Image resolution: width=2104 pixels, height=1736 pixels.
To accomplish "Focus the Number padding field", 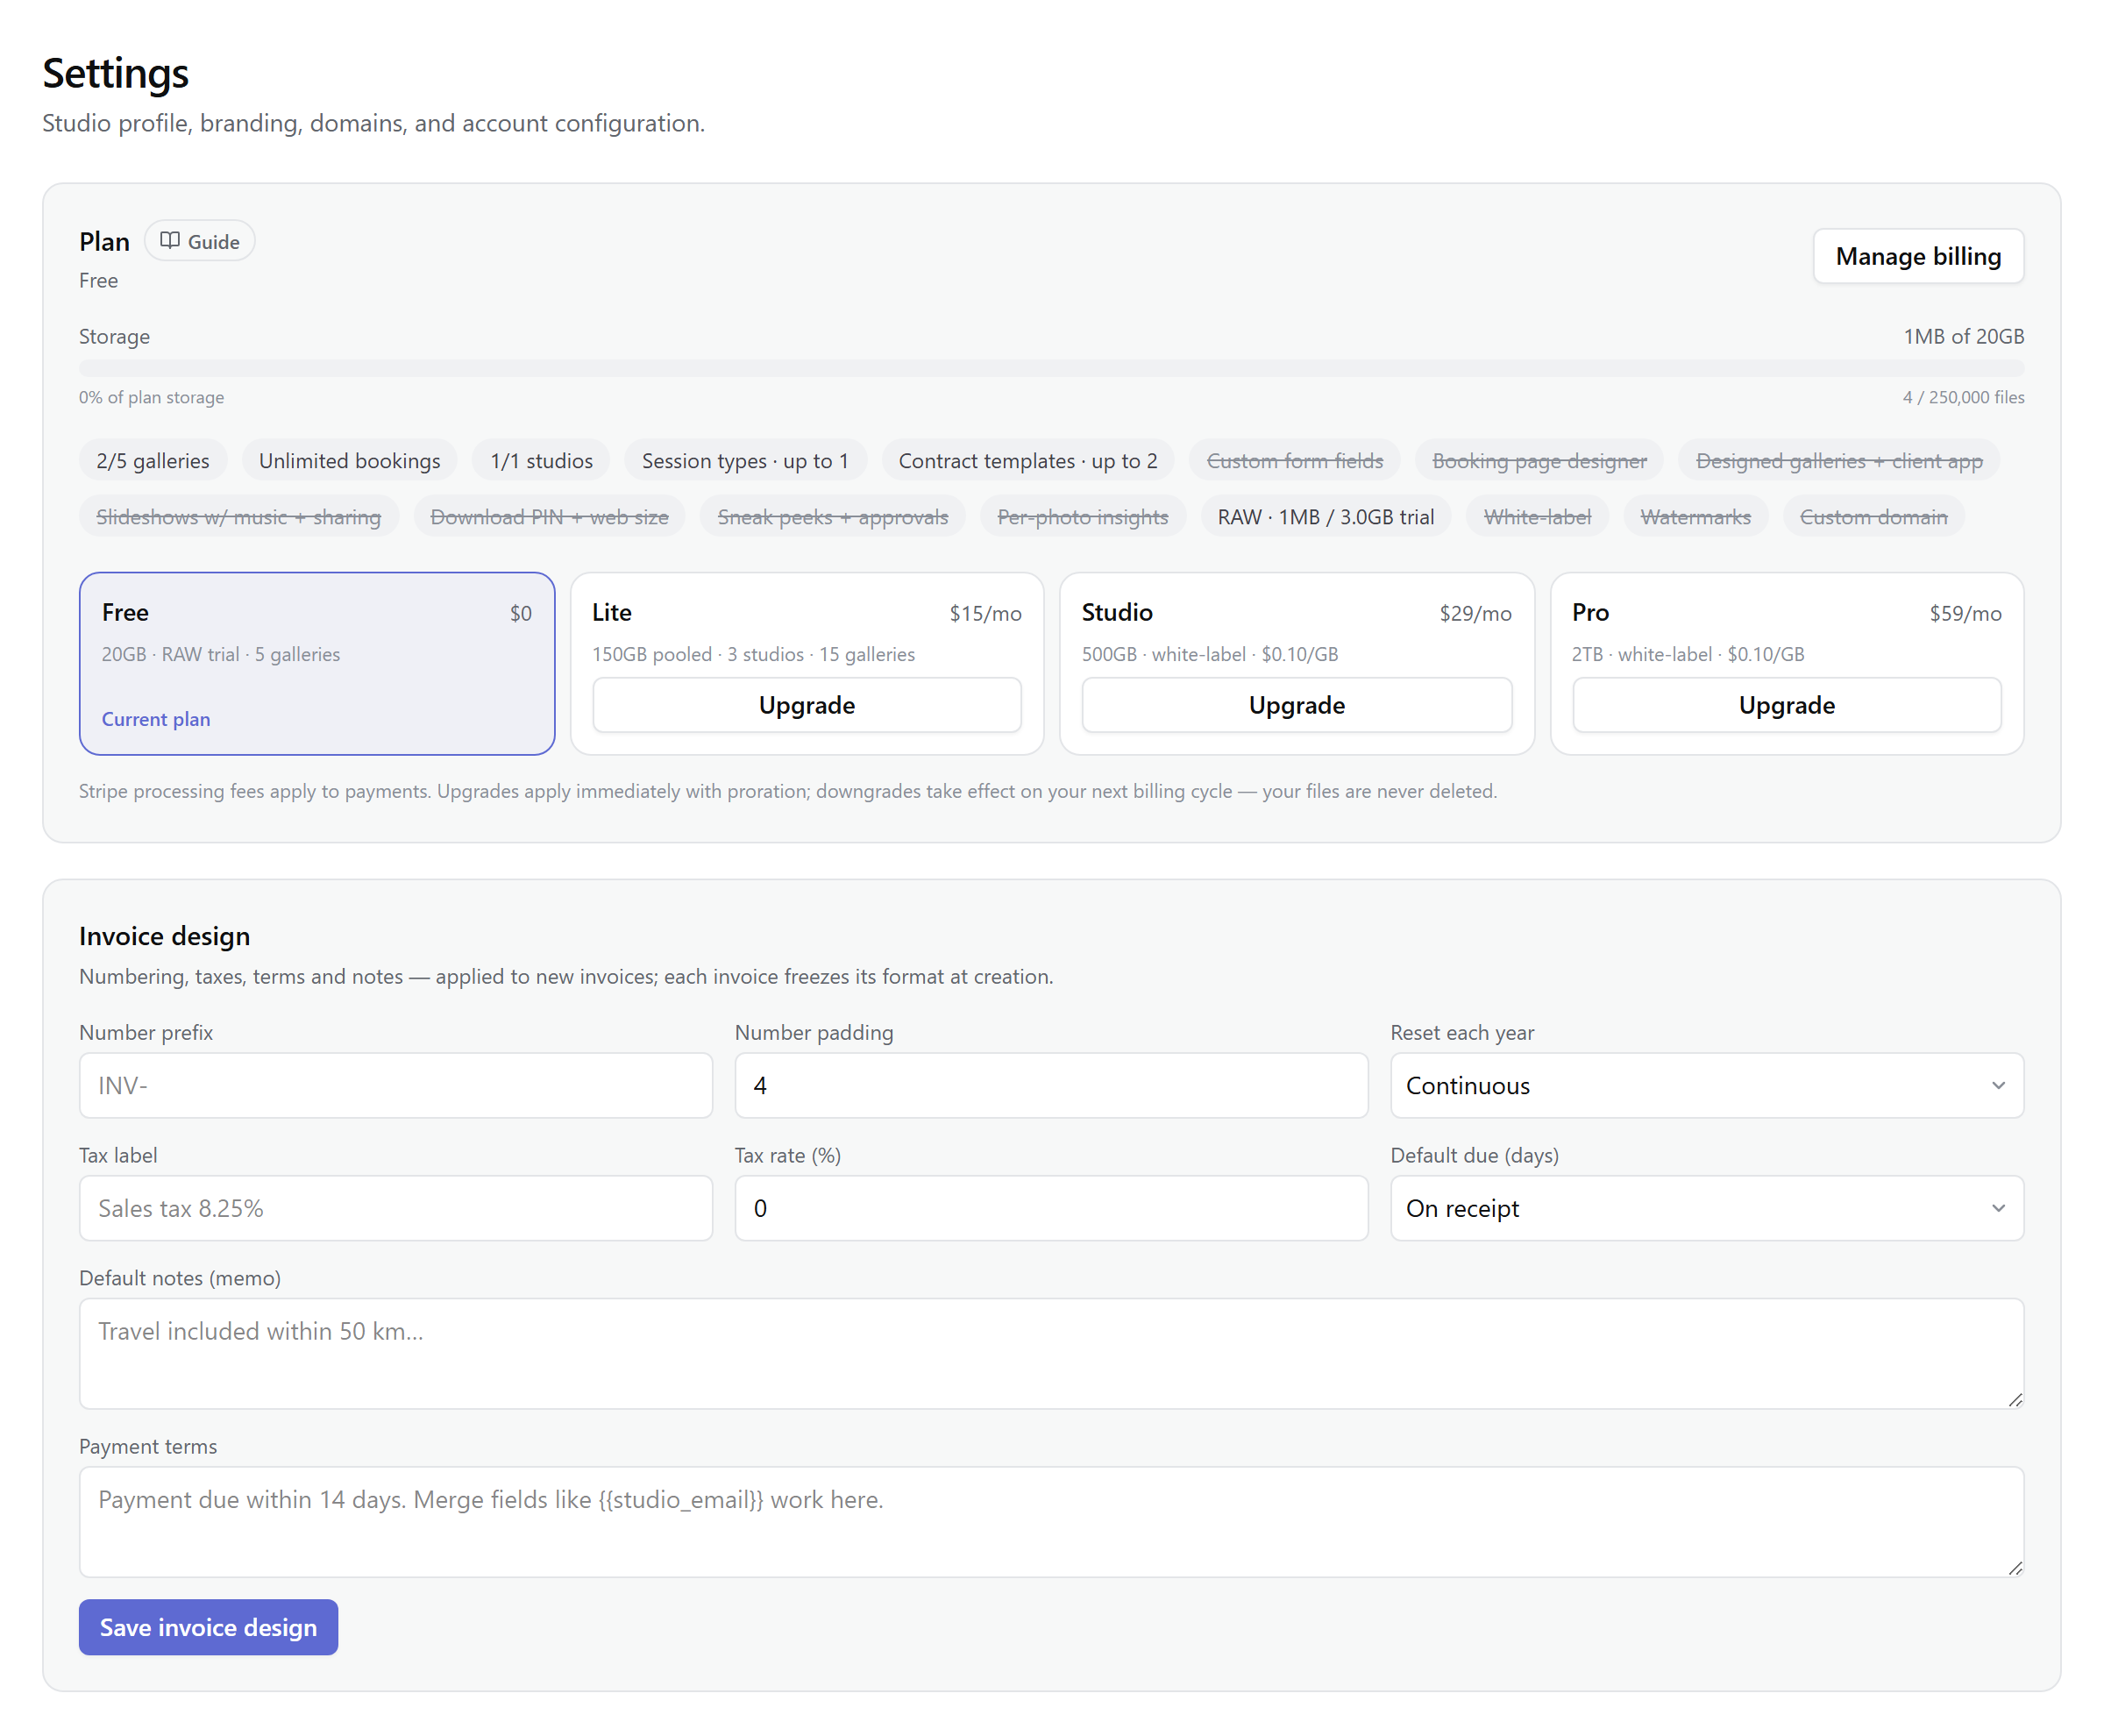I will 1051,1085.
